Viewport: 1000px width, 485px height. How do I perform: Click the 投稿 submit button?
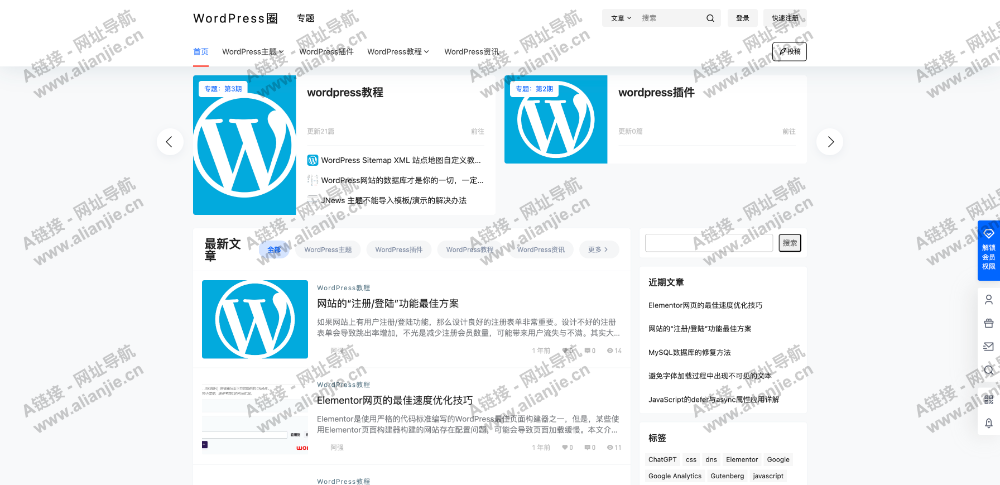[x=790, y=52]
